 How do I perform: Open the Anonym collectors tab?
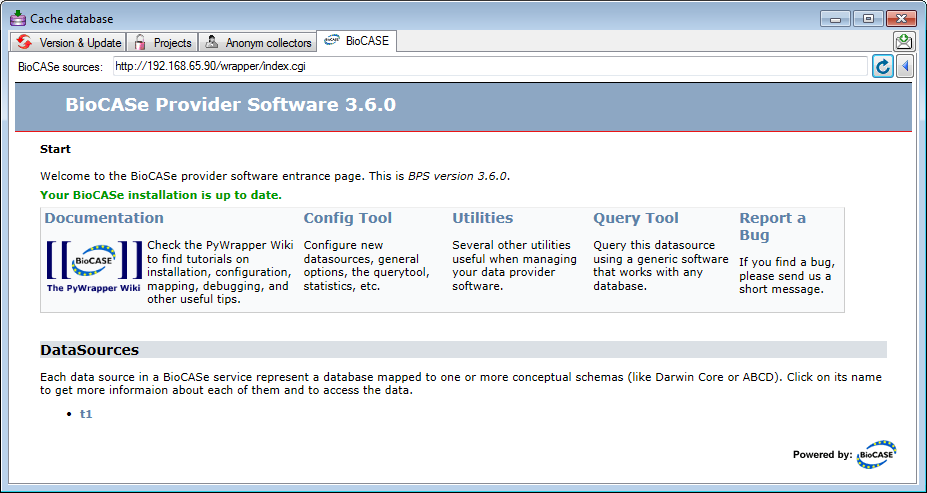point(257,43)
